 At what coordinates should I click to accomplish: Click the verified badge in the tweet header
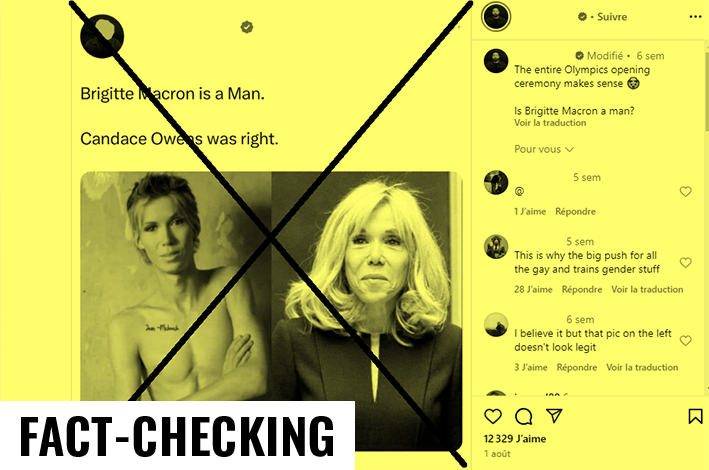[246, 27]
